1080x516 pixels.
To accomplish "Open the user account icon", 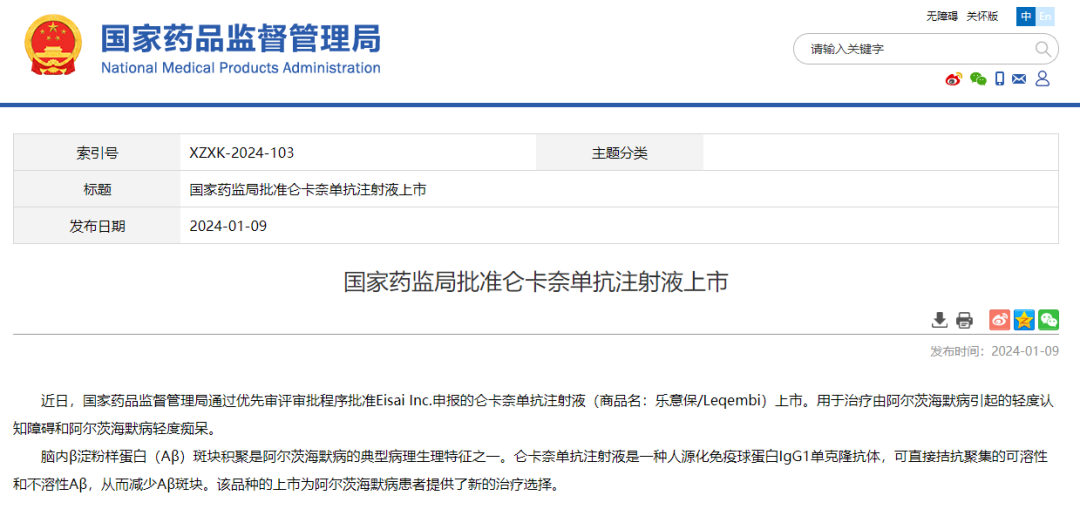I will tap(1042, 79).
